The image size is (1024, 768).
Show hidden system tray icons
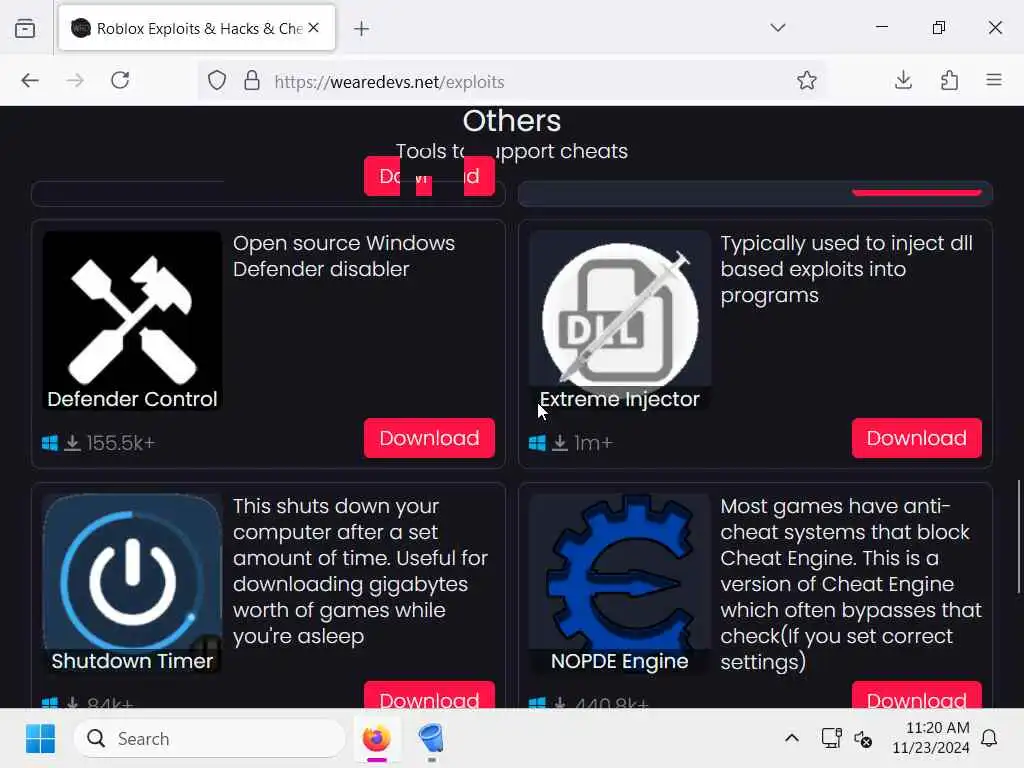tap(792, 739)
